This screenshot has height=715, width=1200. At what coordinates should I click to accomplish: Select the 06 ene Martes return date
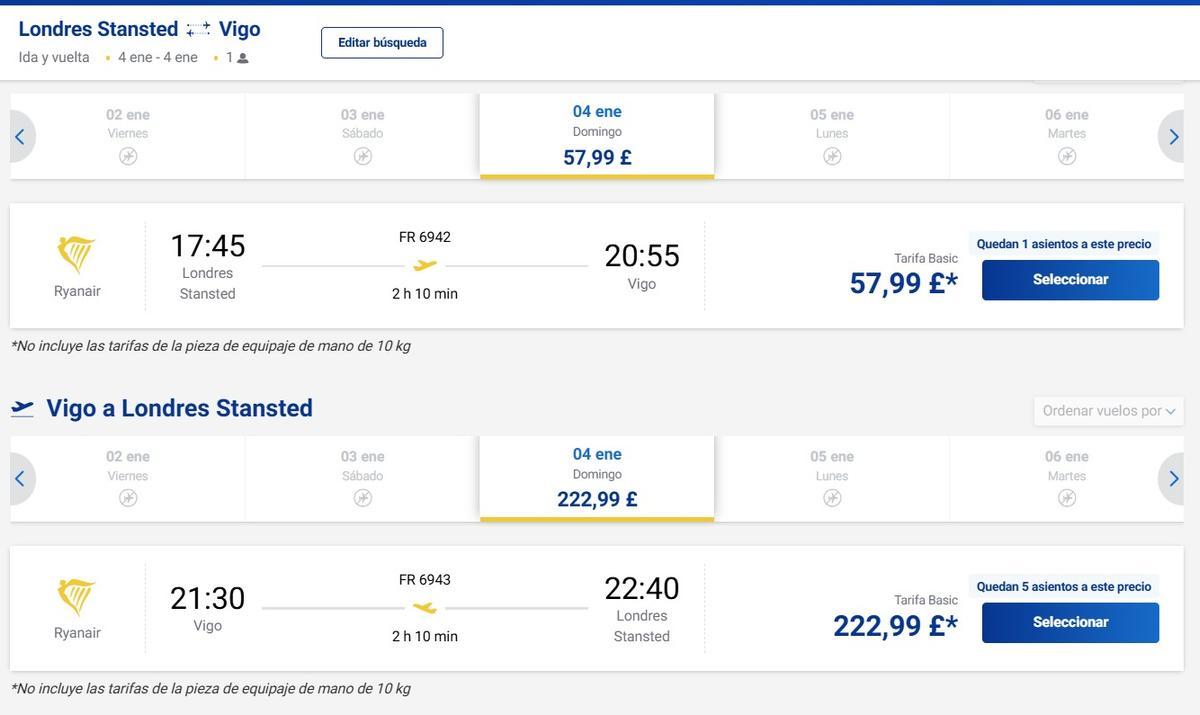pos(1066,475)
